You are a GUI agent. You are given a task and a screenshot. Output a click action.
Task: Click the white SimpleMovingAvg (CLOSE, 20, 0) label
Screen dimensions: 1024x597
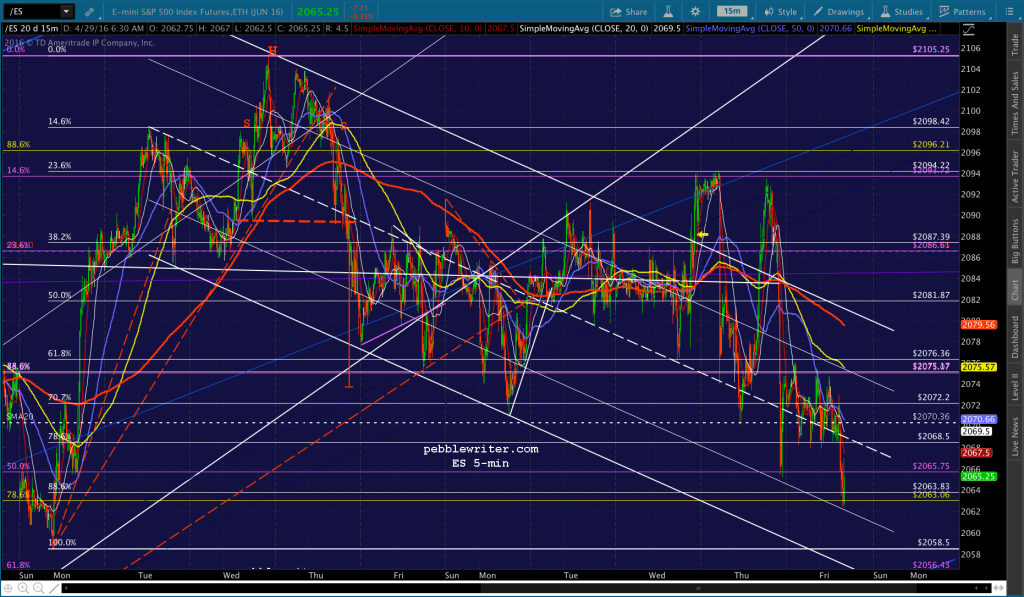tap(583, 29)
